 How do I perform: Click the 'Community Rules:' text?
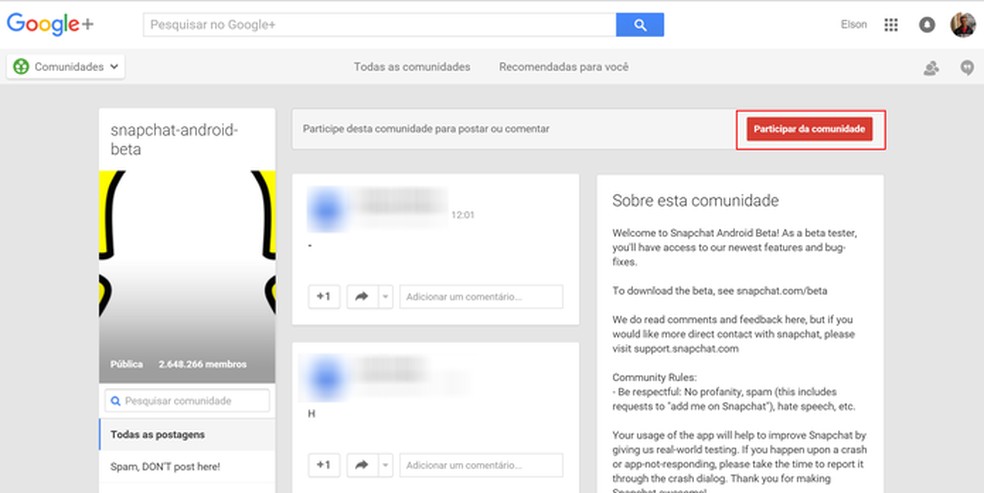[x=655, y=378]
